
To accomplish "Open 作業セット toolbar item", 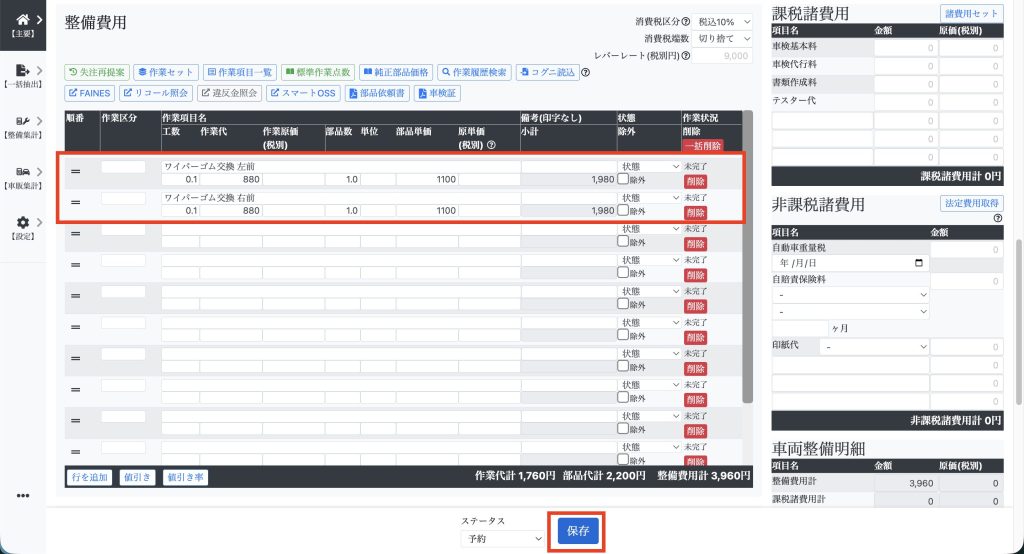I will point(165,73).
